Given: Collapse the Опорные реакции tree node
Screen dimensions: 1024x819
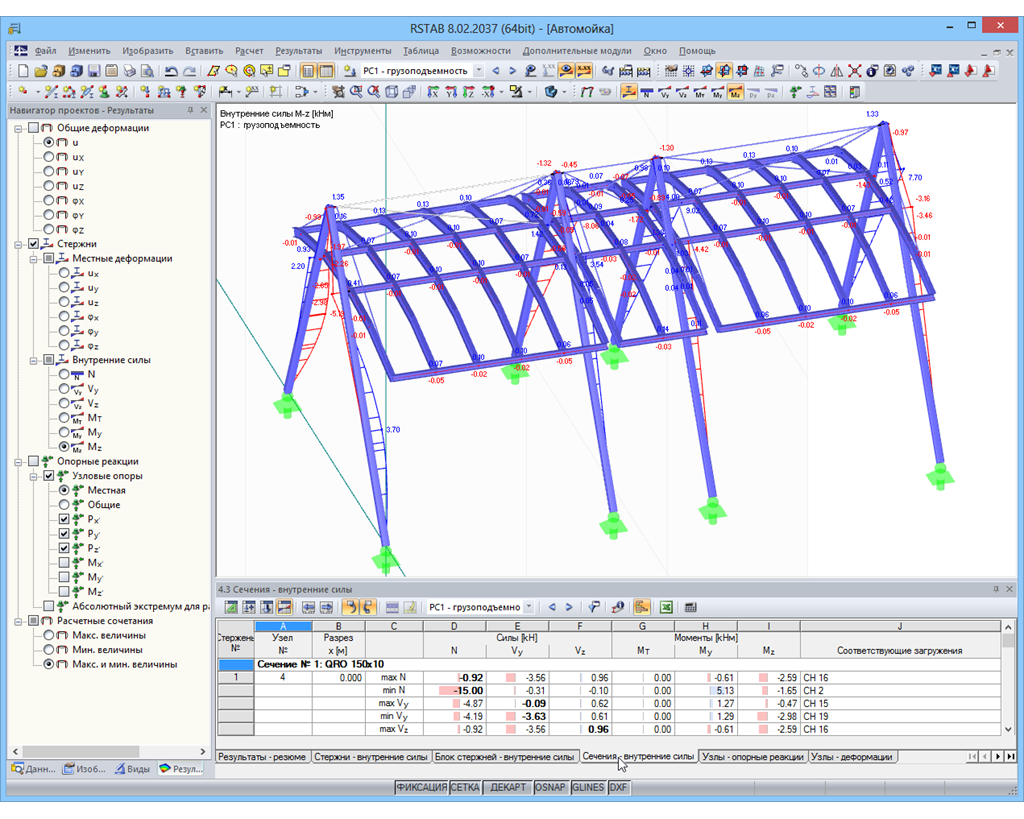Looking at the screenshot, I should [x=18, y=462].
